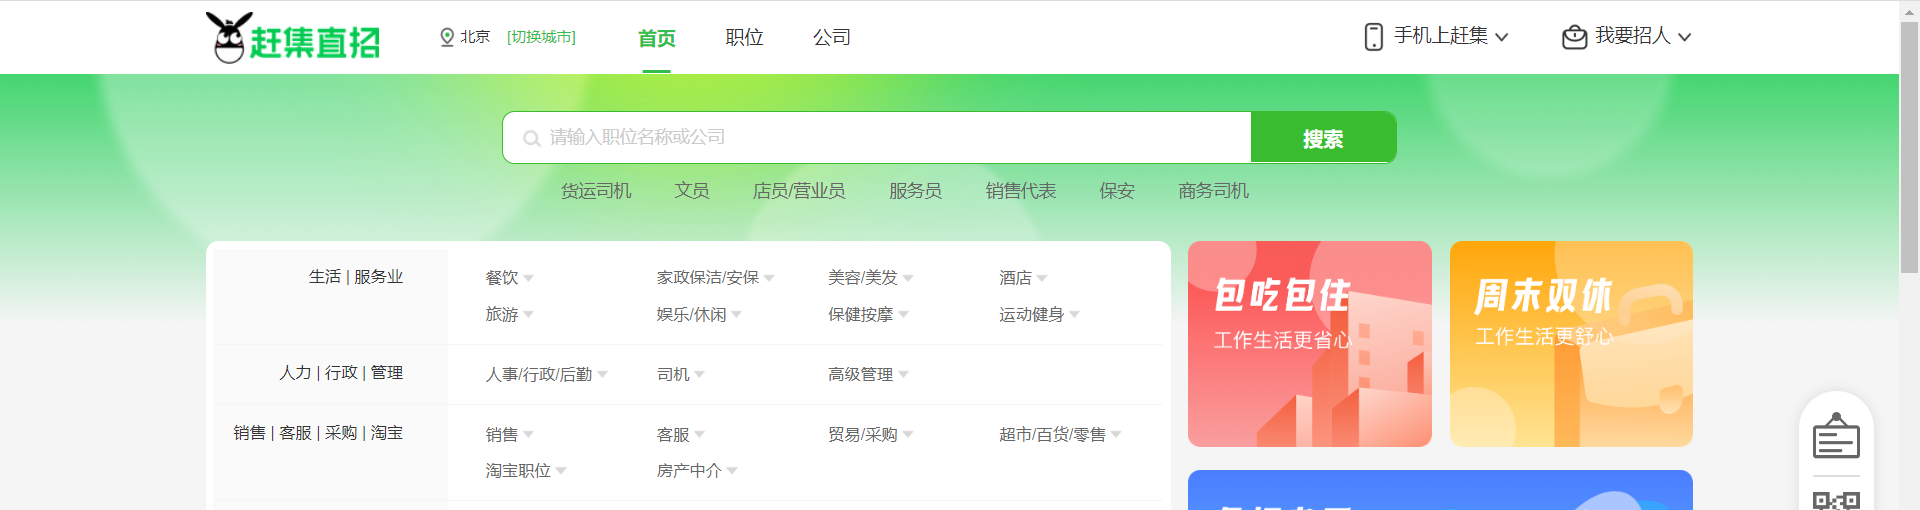The width and height of the screenshot is (1920, 510).
Task: Click the 销售 | 客服 | 采购 | 淘宝 heading
Action: [318, 433]
